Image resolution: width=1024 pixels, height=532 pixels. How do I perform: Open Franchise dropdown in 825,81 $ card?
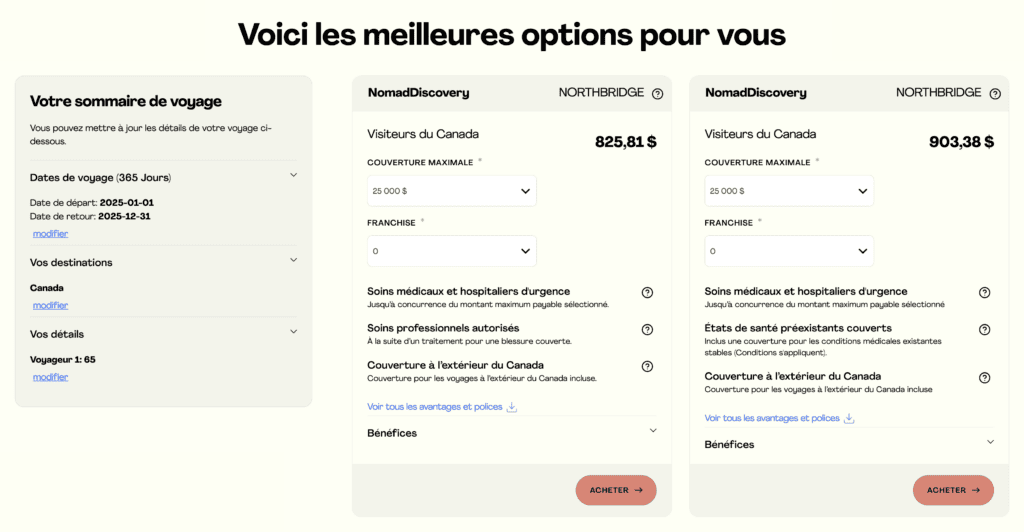[451, 251]
